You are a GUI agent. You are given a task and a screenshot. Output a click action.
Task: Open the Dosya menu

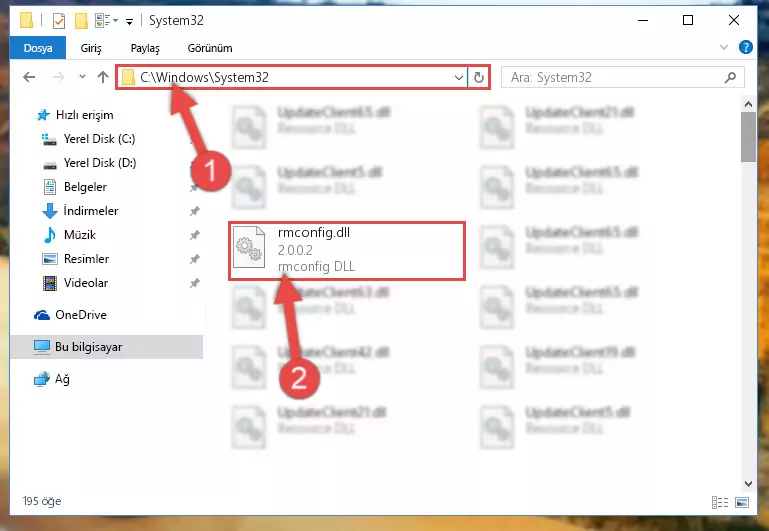(x=38, y=48)
